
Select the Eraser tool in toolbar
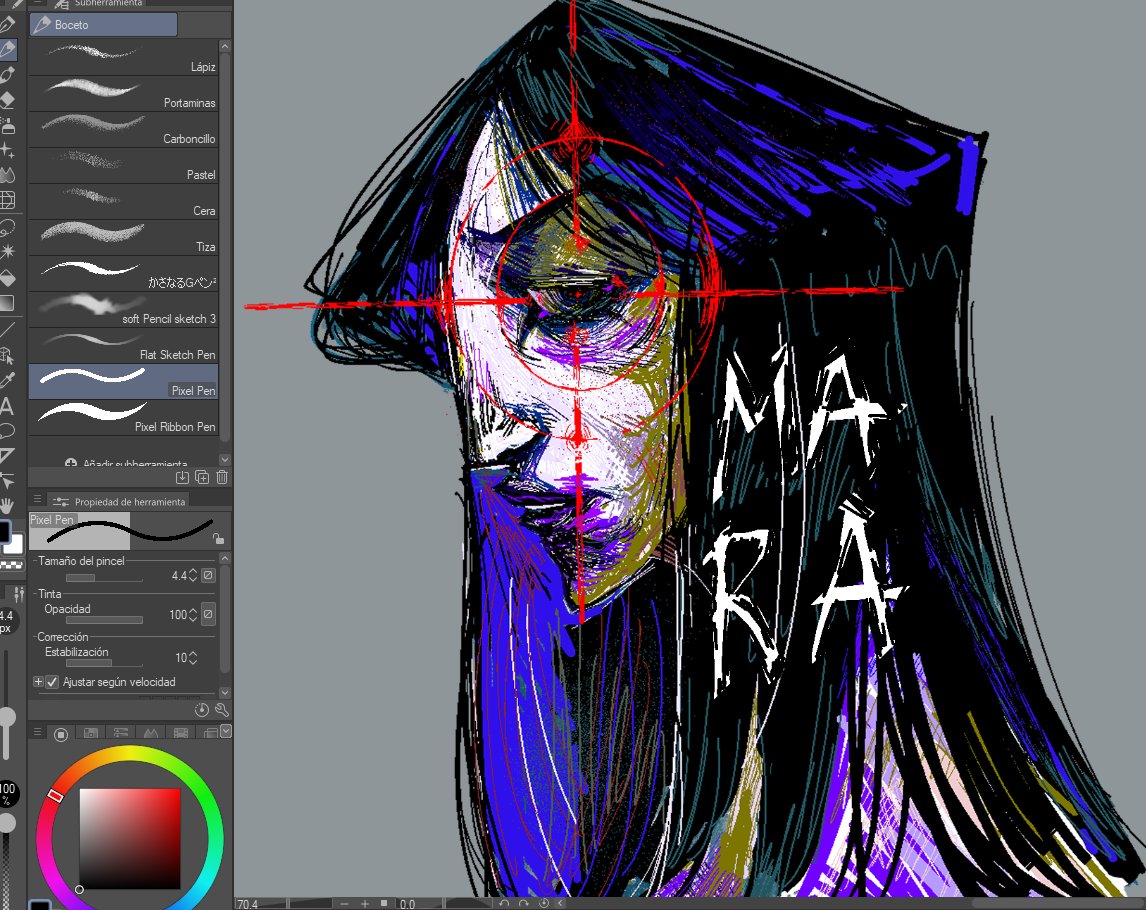[7, 99]
